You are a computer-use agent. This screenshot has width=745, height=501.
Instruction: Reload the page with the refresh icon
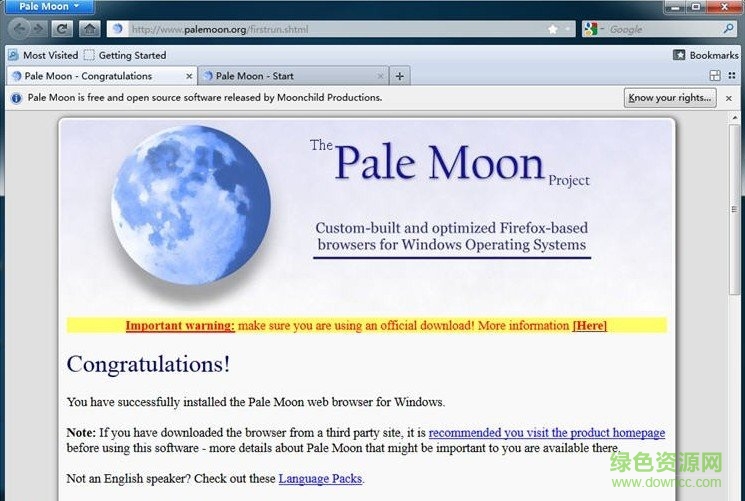pyautogui.click(x=62, y=29)
